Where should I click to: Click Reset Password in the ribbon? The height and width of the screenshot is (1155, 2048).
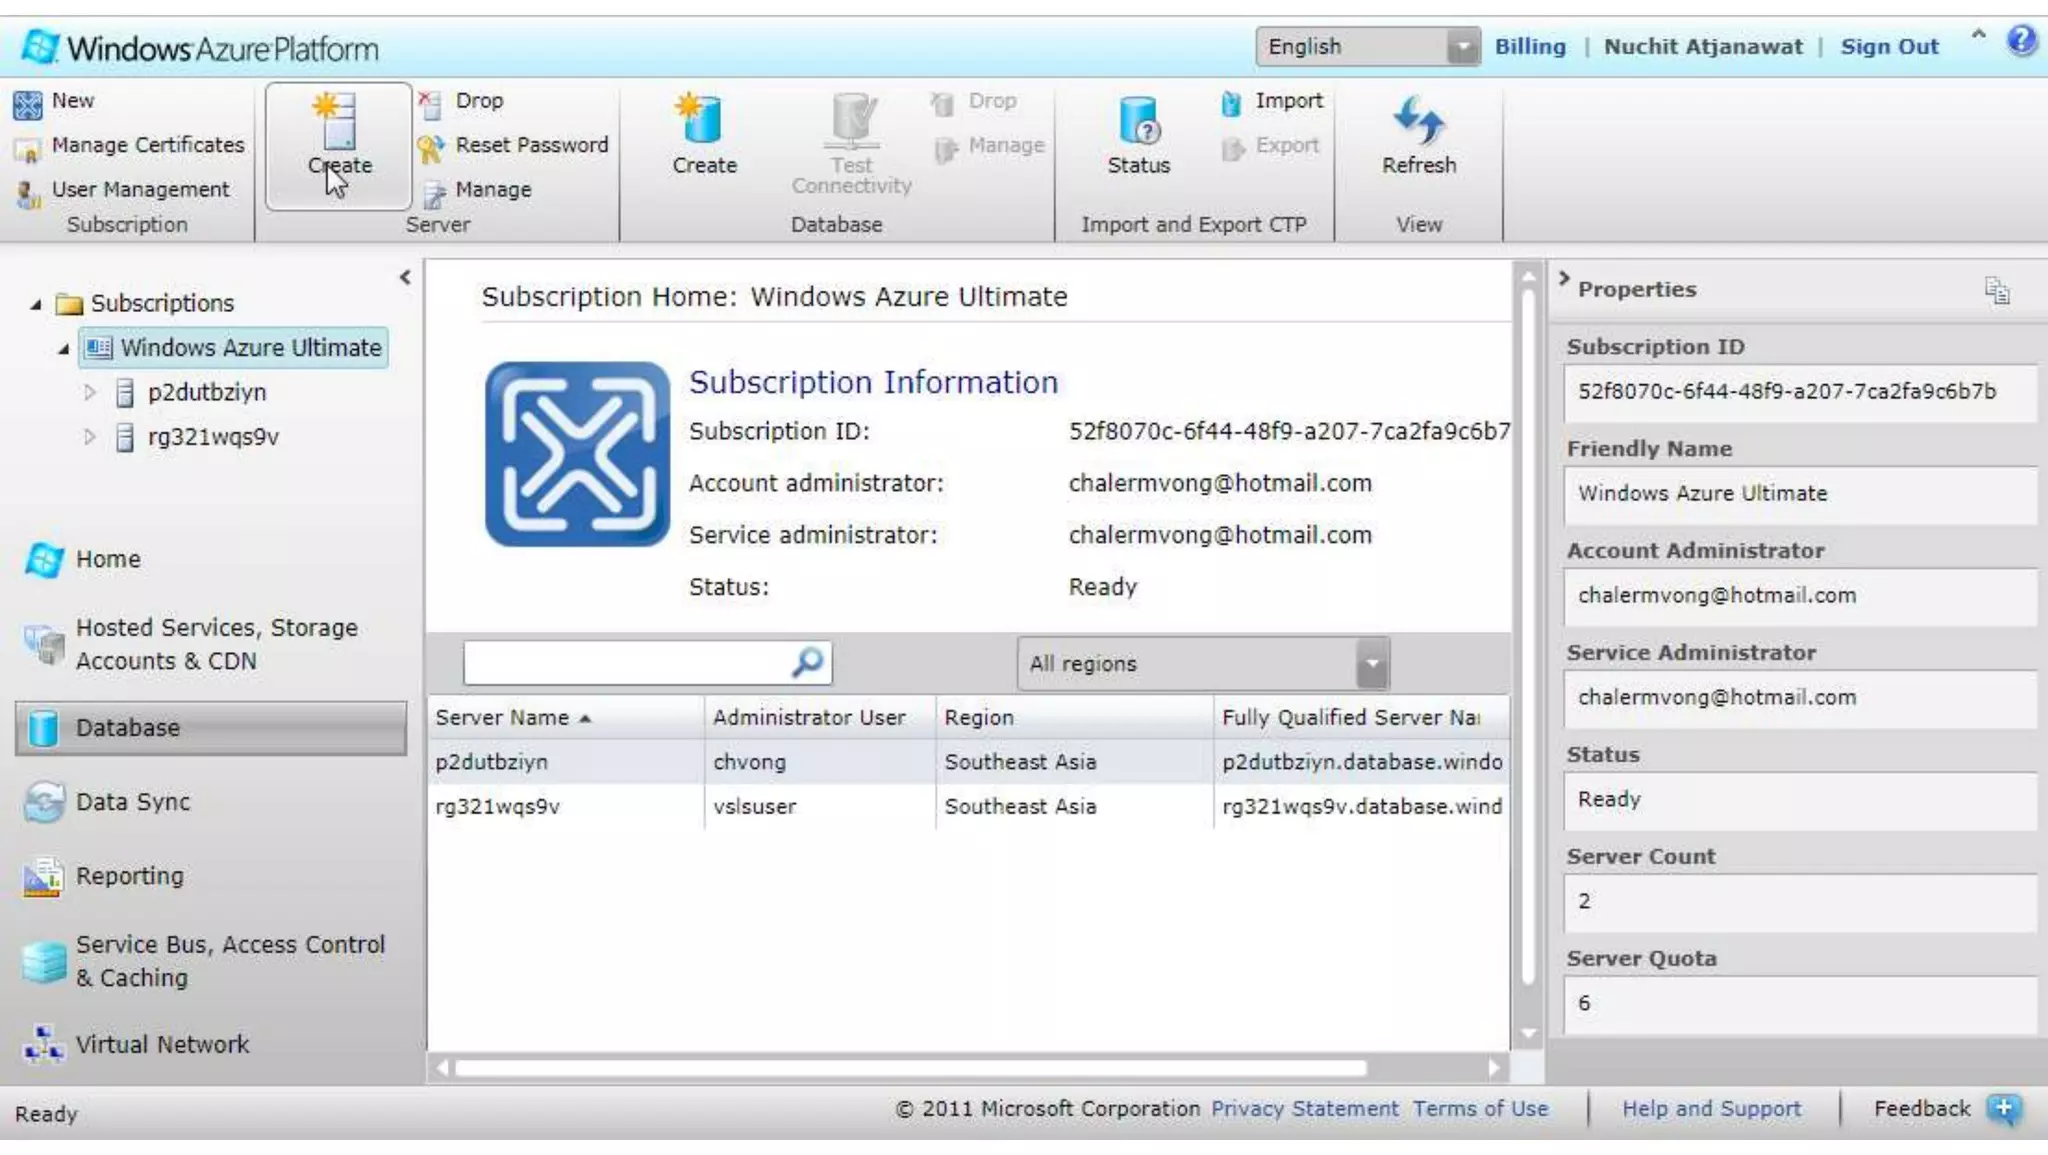tap(530, 145)
